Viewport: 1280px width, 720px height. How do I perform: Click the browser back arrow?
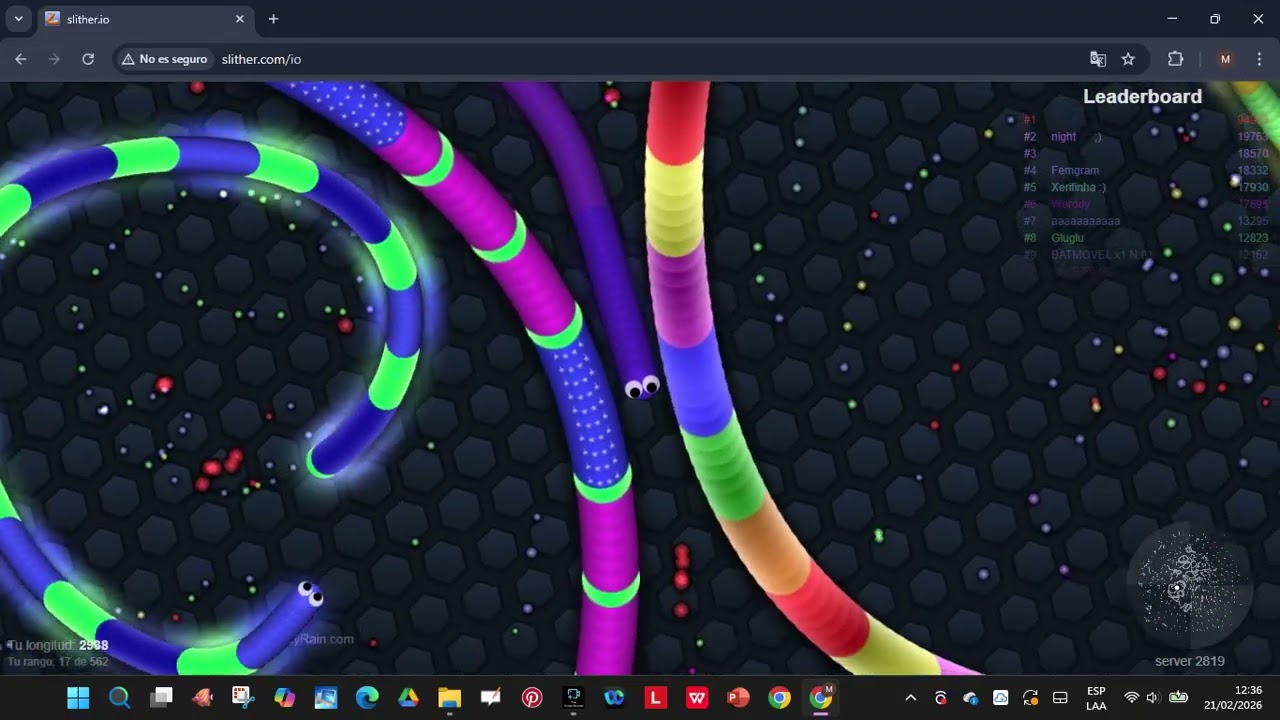pos(21,59)
